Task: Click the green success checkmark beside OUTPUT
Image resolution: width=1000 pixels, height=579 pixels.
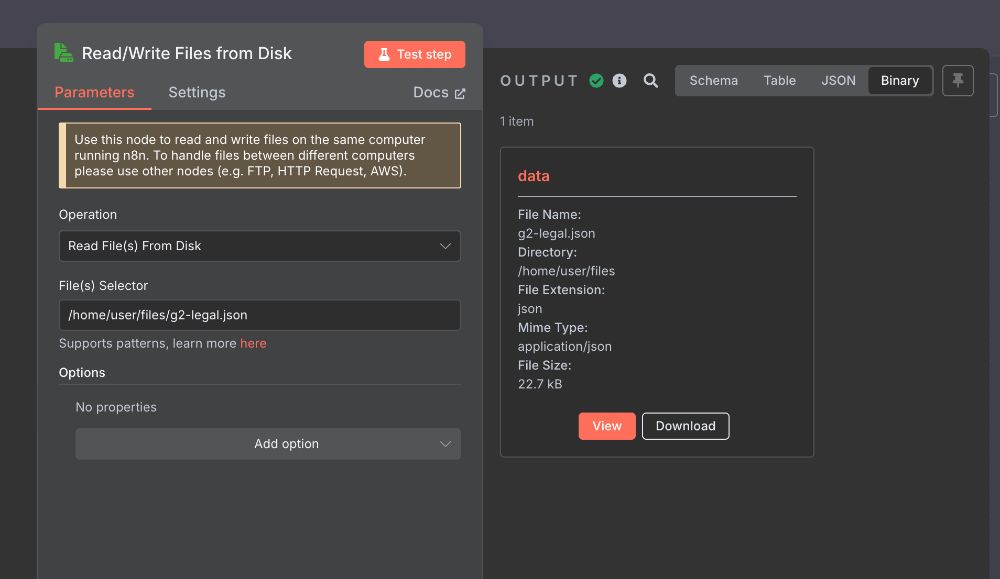Action: (596, 80)
